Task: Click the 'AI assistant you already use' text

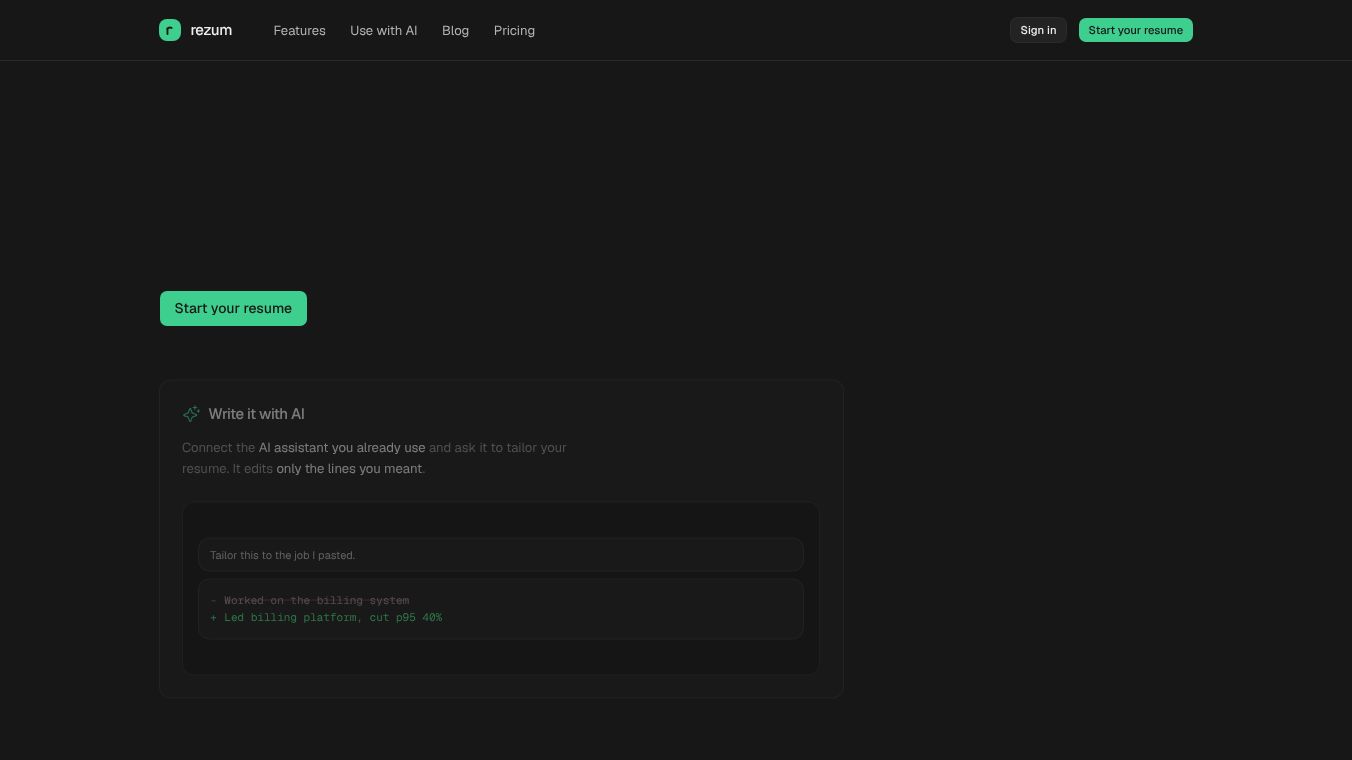Action: [342, 448]
